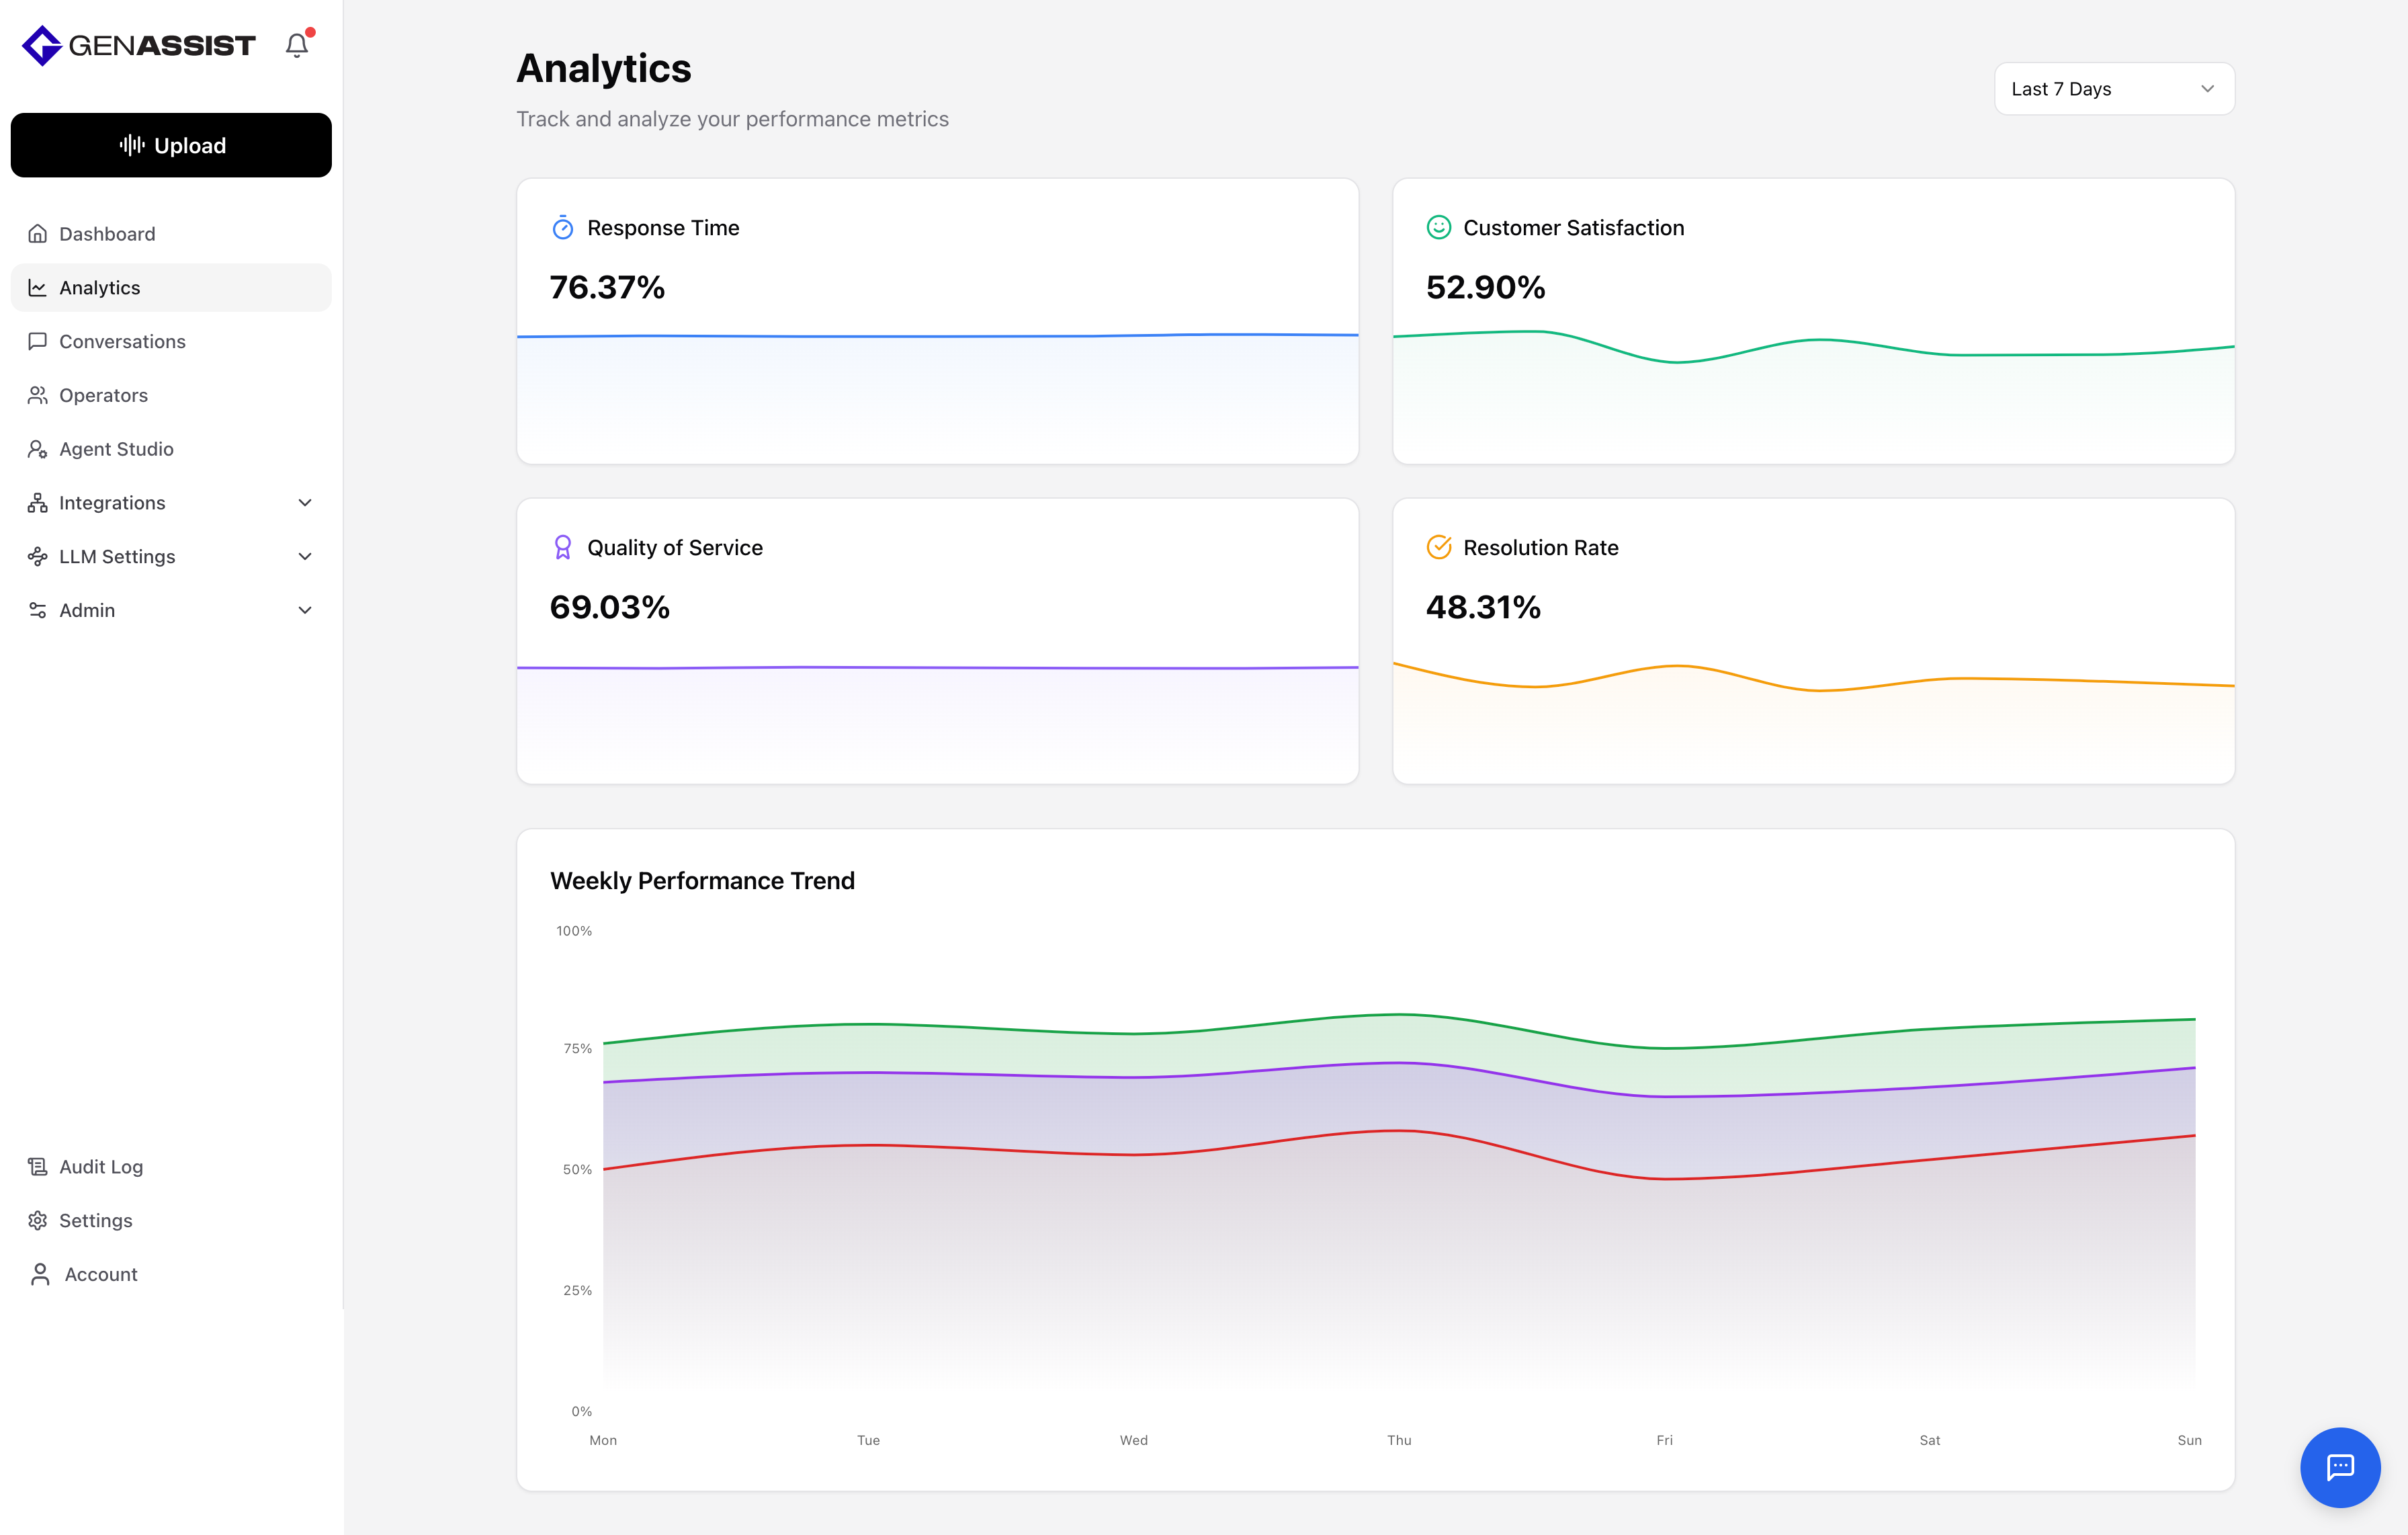Click the Agent Studio user-cog icon
Screen dimensions: 2408x1535
38,449
